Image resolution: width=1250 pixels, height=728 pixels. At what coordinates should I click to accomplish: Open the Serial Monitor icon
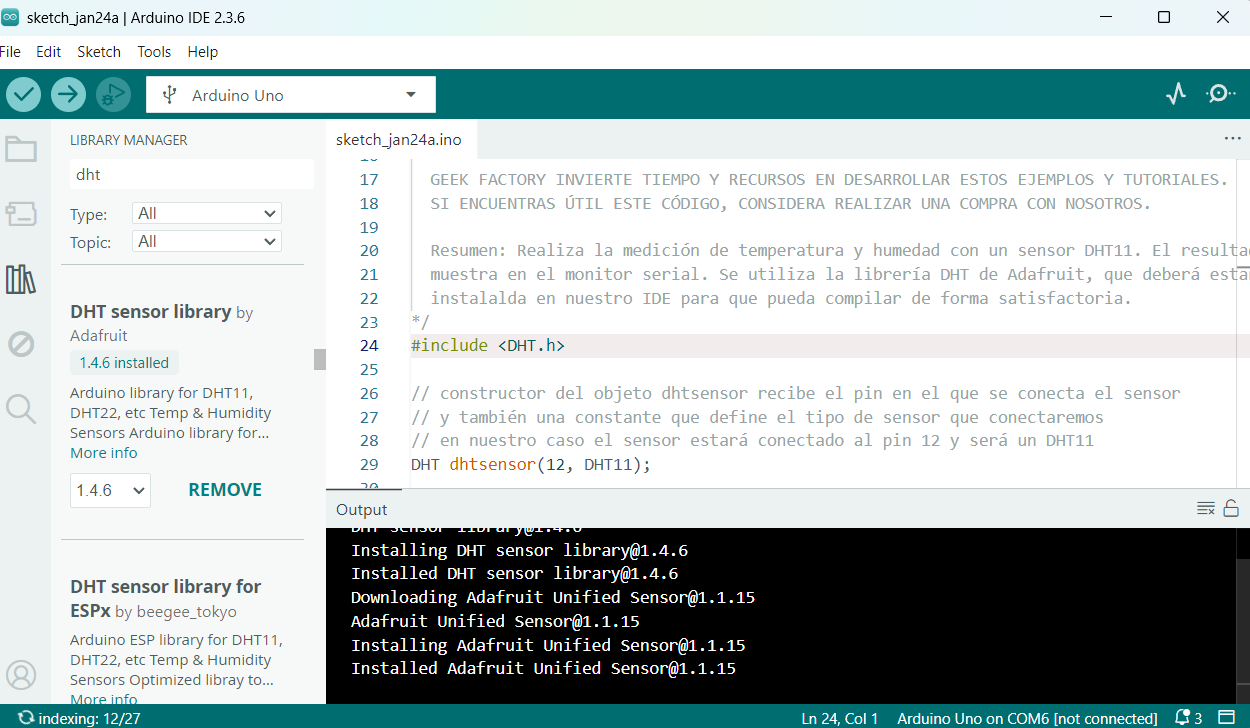(x=1220, y=94)
